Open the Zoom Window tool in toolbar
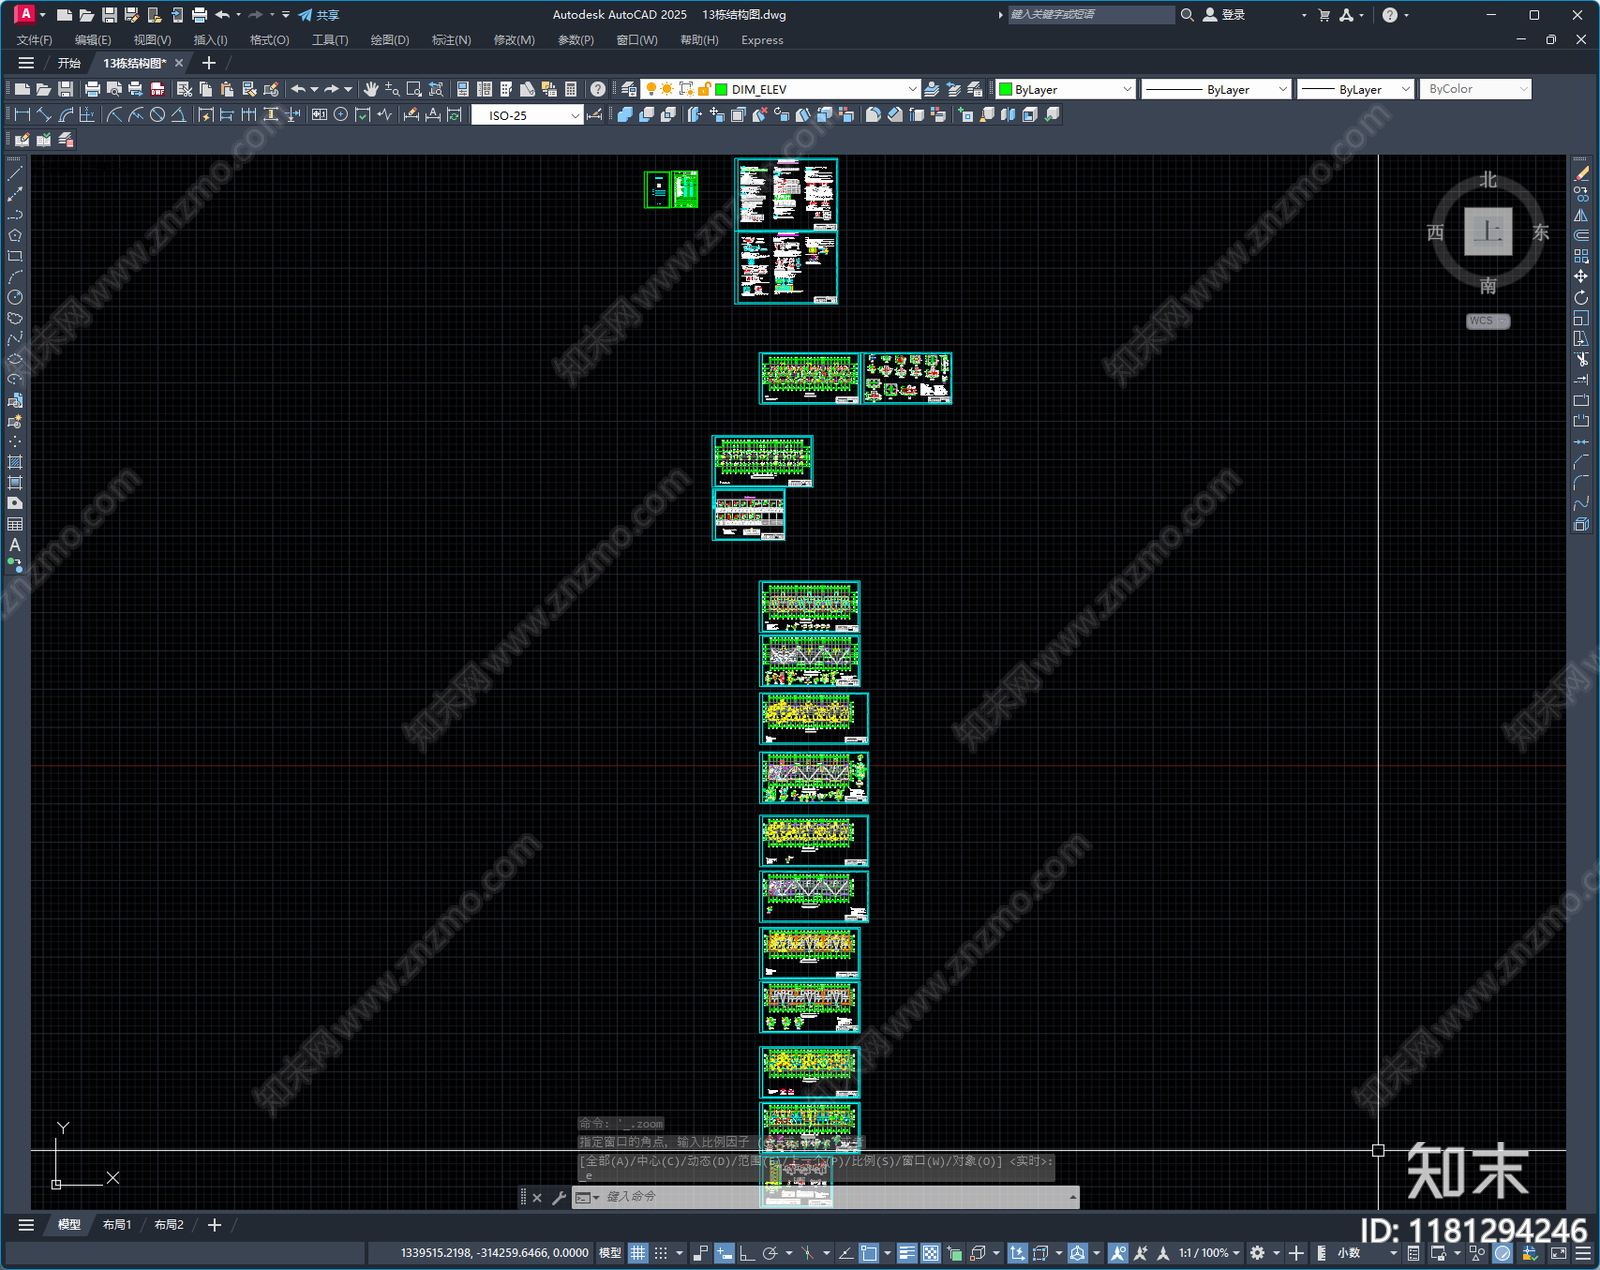 click(414, 89)
